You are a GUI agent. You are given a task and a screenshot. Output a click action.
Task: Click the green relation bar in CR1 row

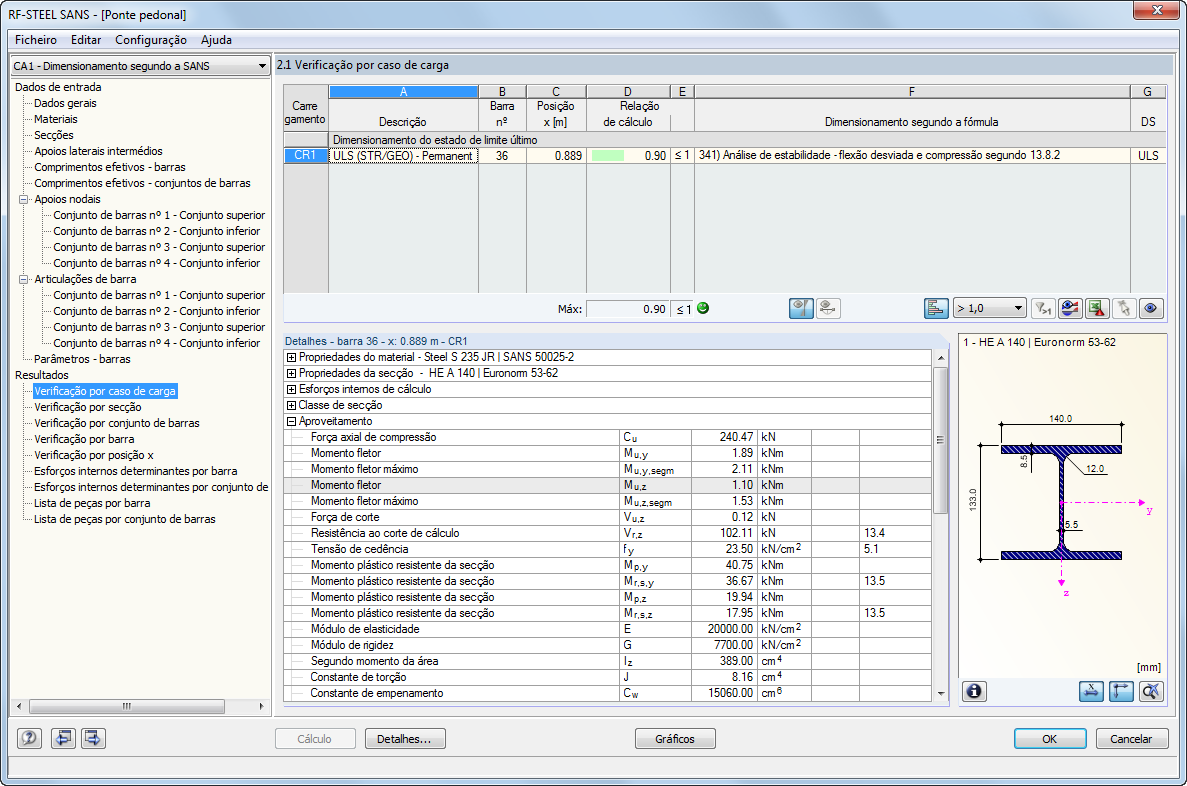coord(608,156)
